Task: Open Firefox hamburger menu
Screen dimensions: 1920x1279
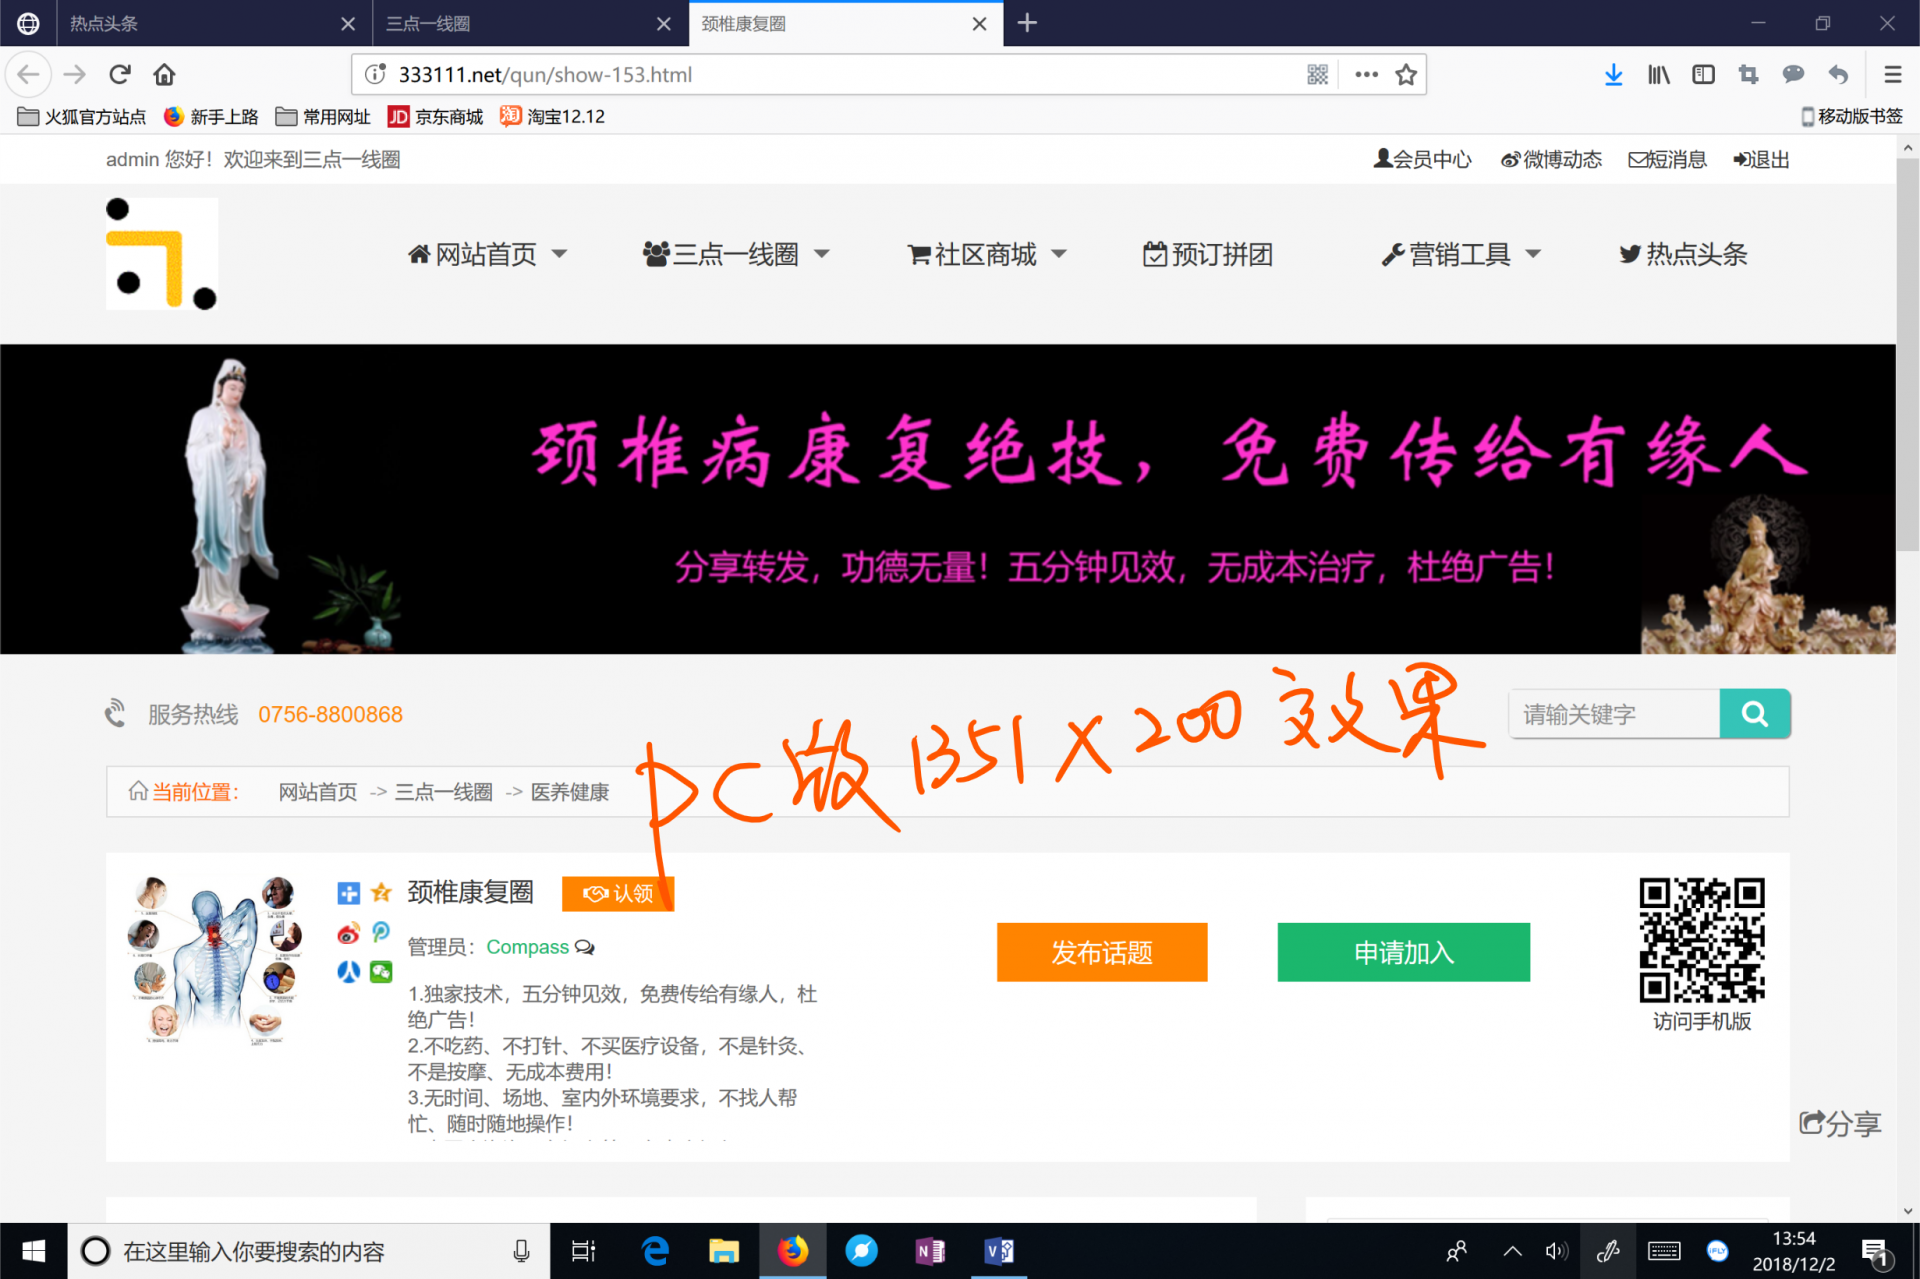Action: click(x=1892, y=75)
